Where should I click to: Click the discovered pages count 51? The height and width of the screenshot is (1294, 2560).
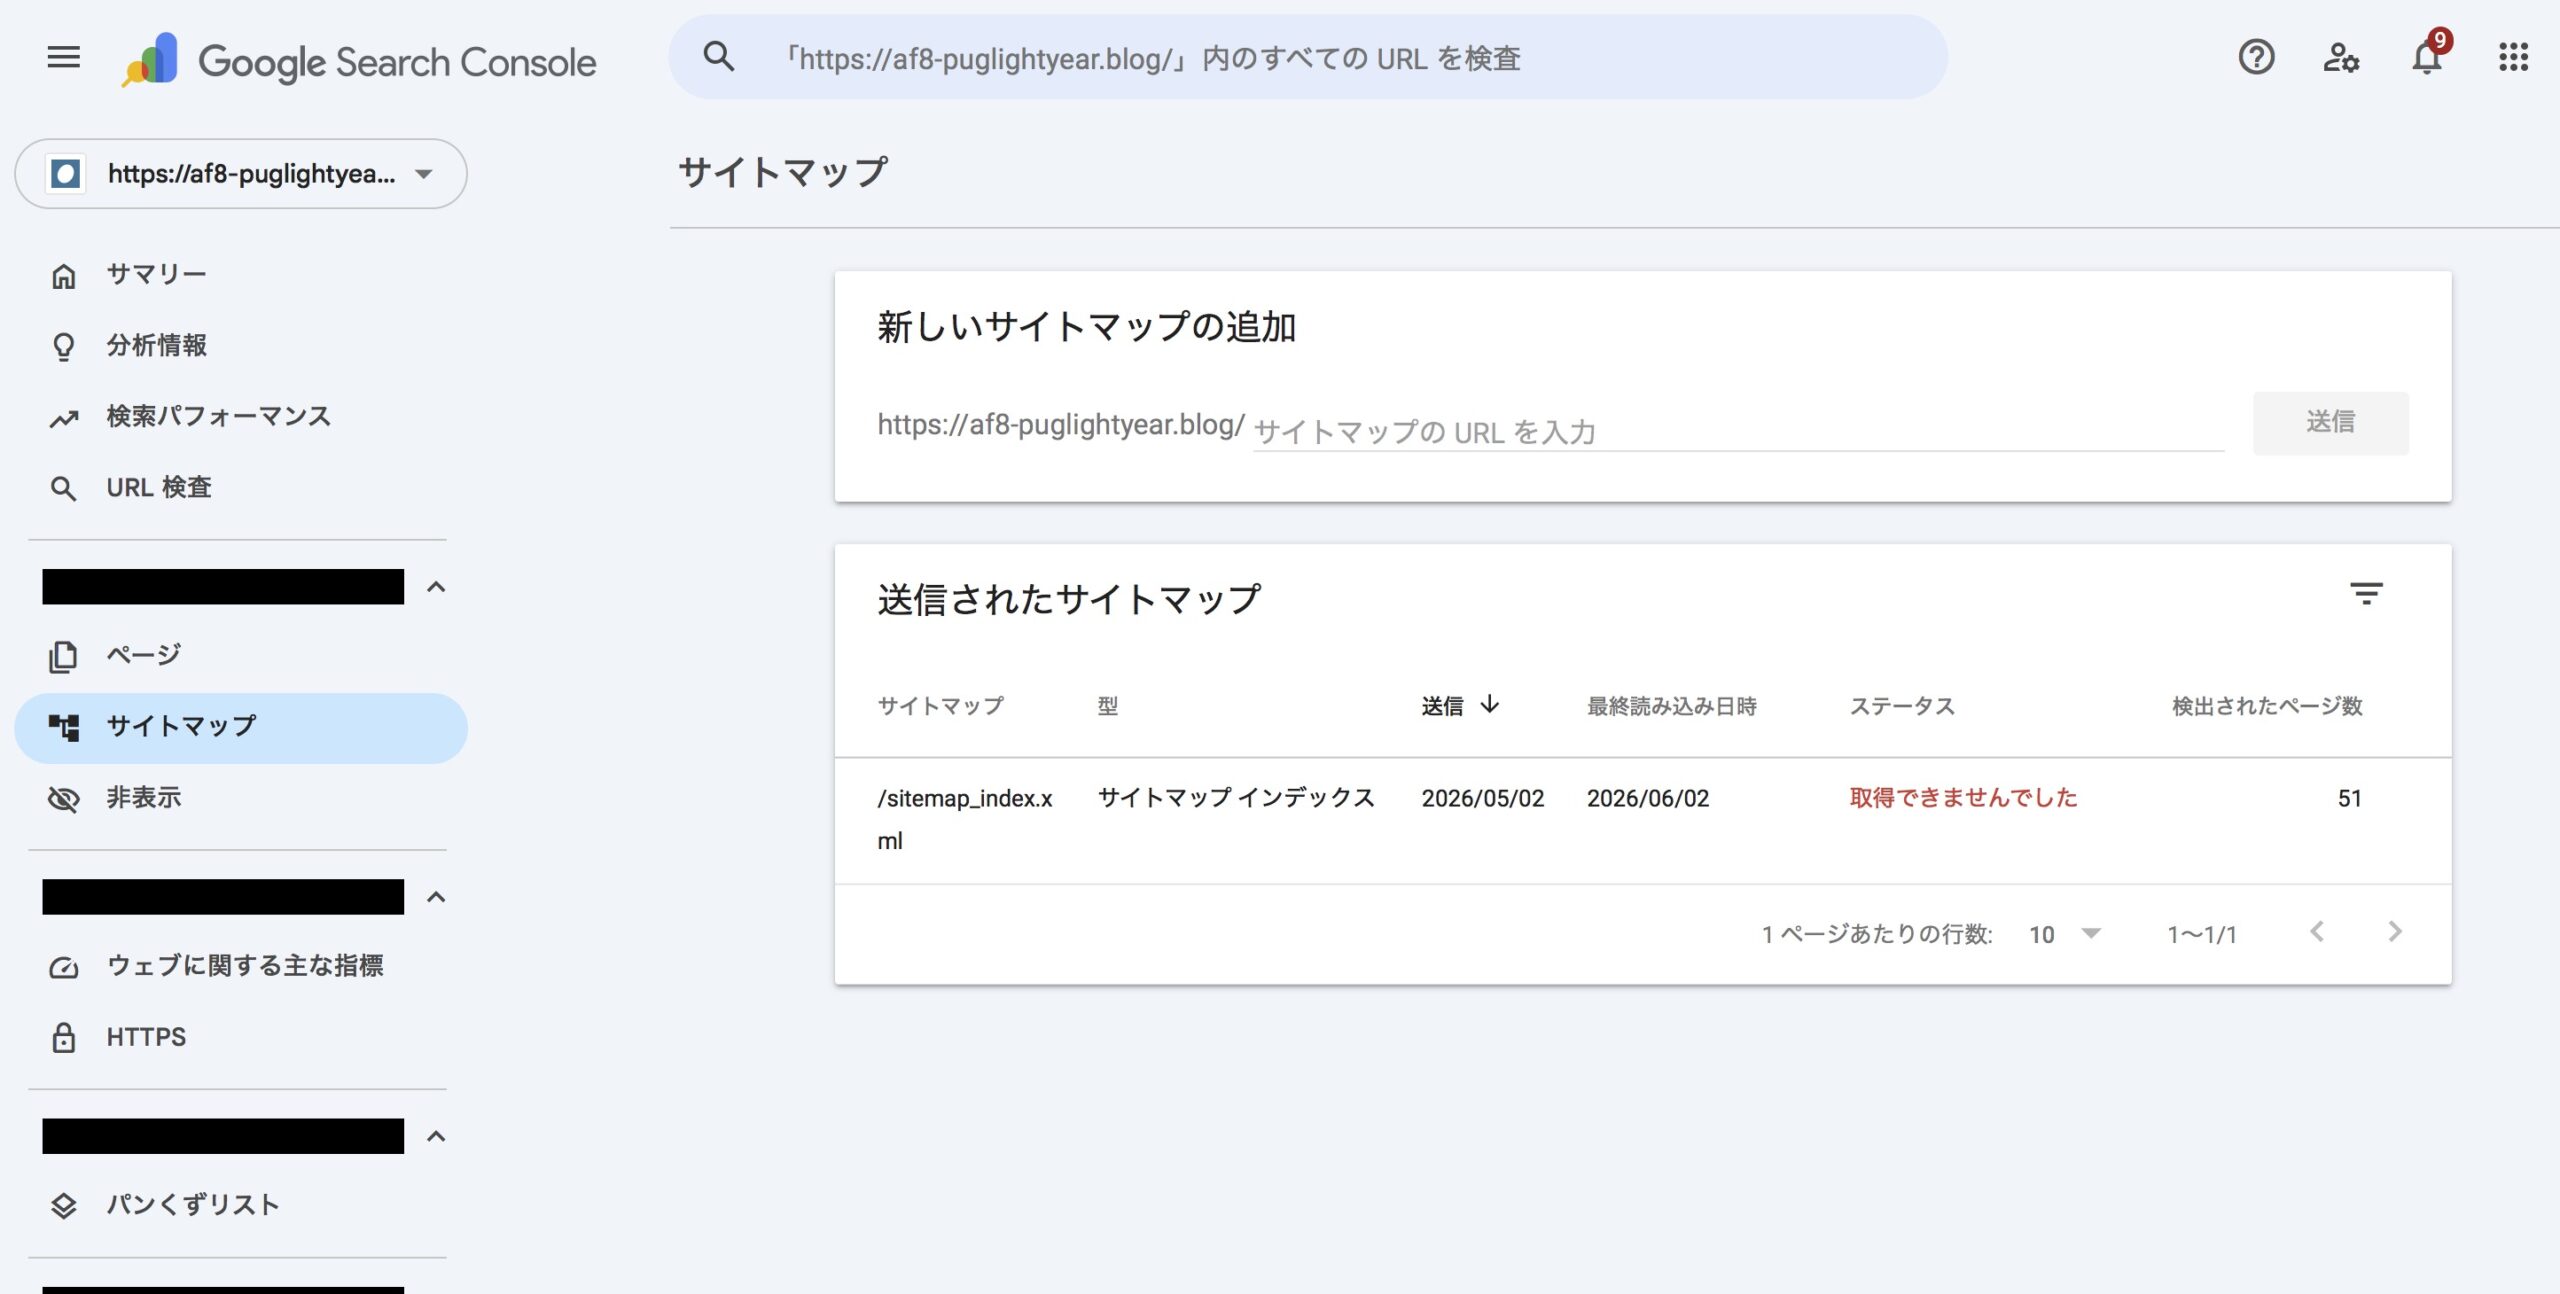coord(2349,798)
